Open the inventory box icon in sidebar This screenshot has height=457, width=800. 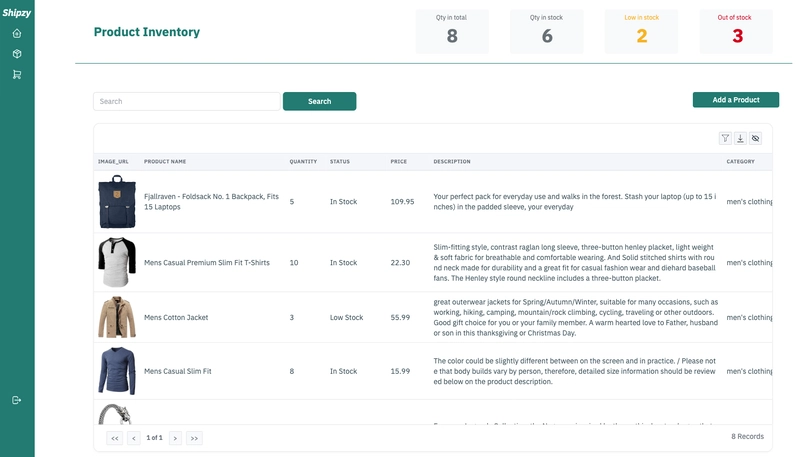(x=17, y=54)
